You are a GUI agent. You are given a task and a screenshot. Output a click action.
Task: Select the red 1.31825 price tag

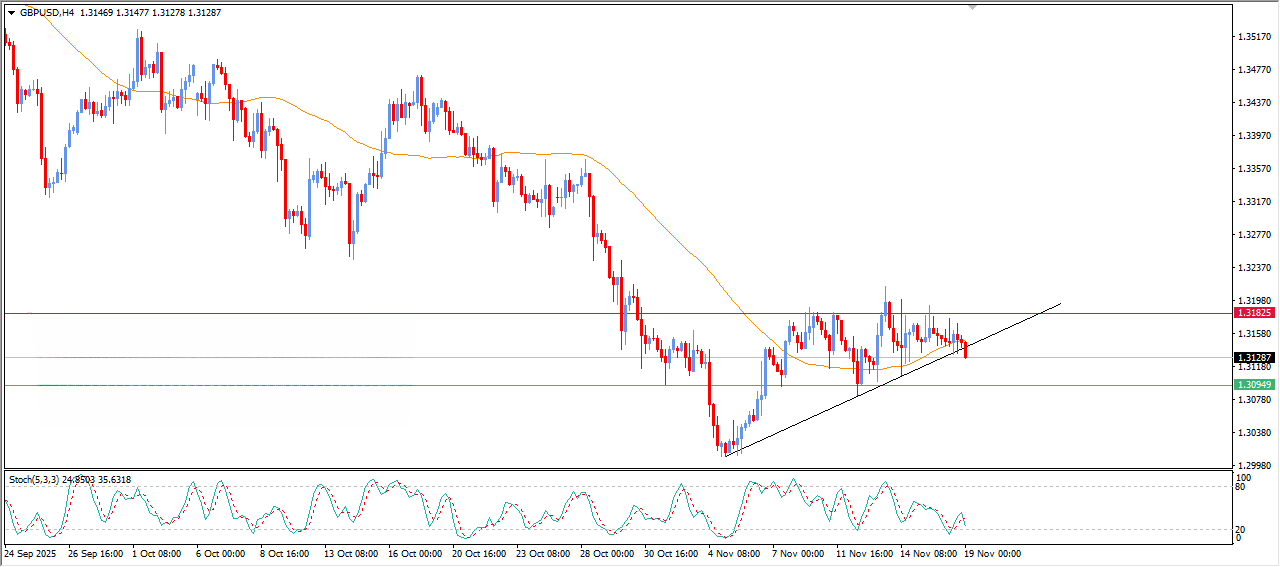click(x=1254, y=313)
